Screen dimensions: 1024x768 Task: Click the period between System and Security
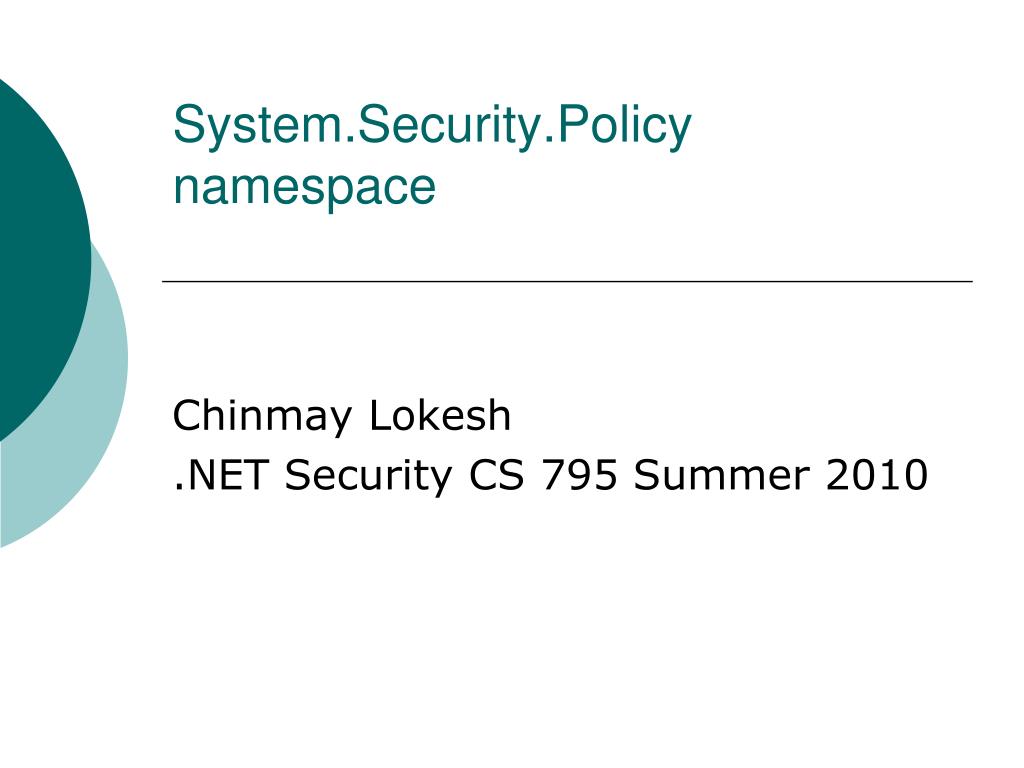350,140
